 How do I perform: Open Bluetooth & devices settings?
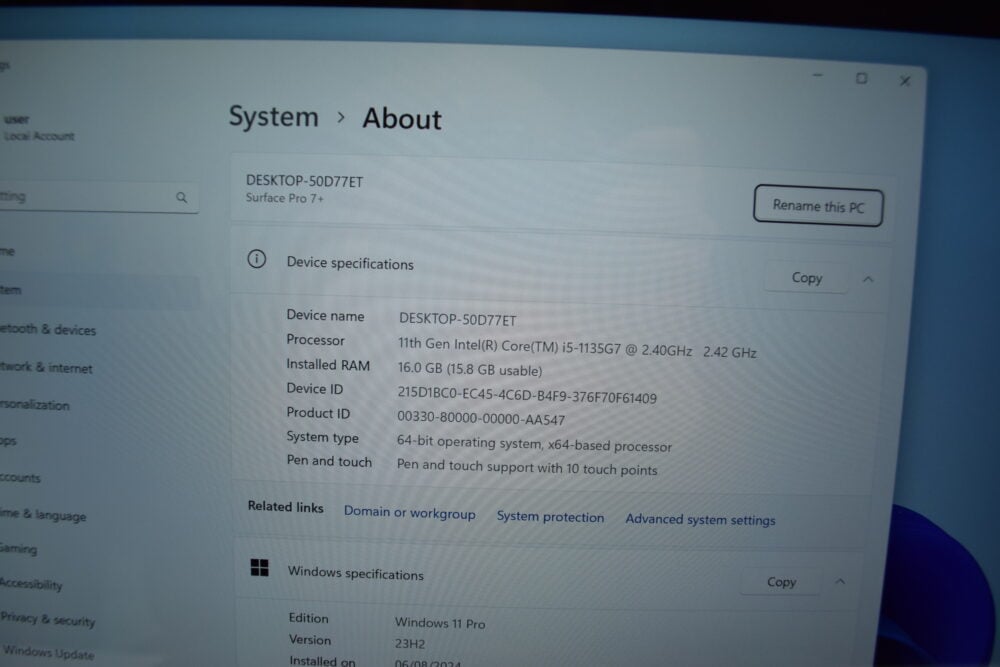coord(48,329)
